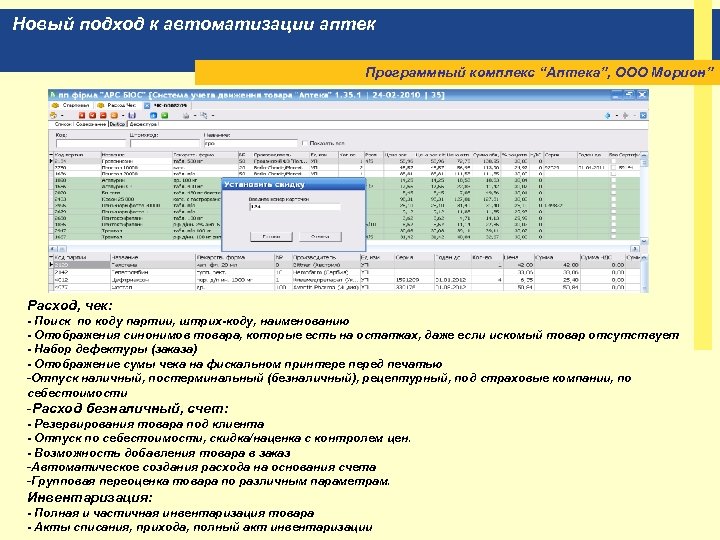
Task: Click the blue back-arrow navigation icon
Action: [x=608, y=115]
